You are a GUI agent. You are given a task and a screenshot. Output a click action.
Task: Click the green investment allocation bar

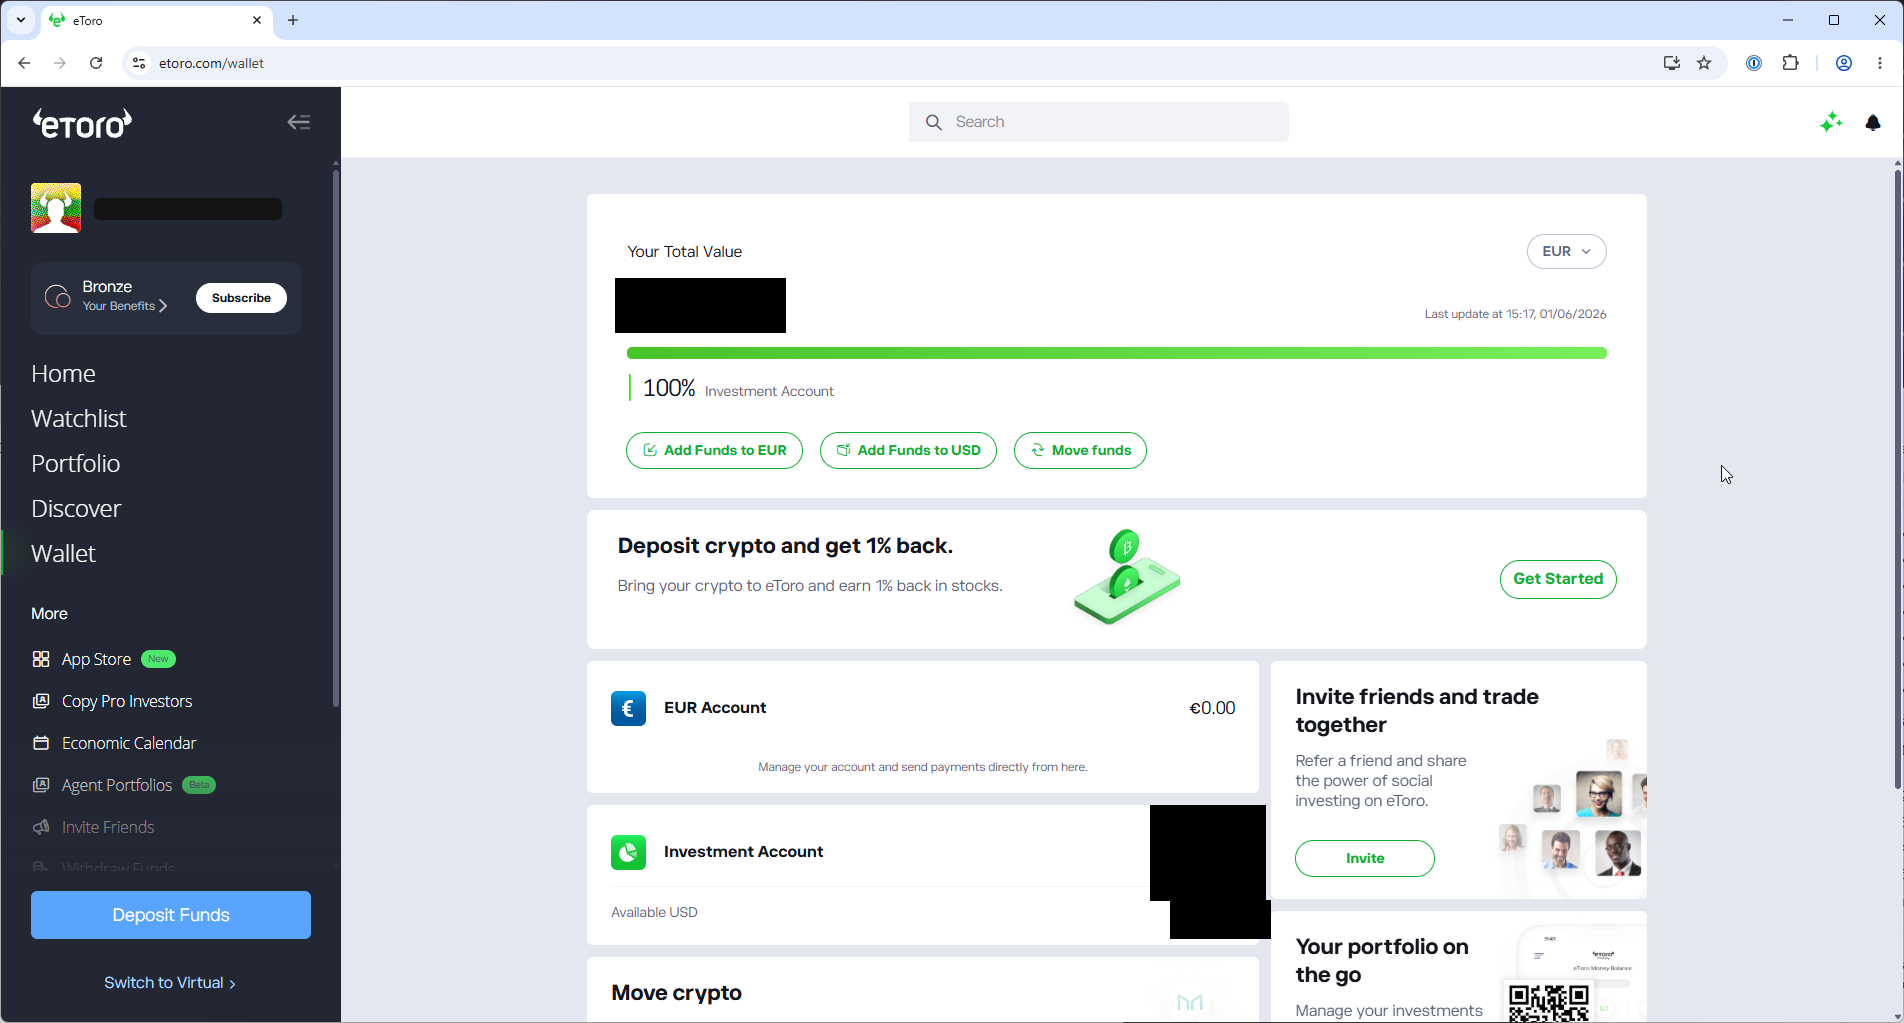[x=1116, y=353]
